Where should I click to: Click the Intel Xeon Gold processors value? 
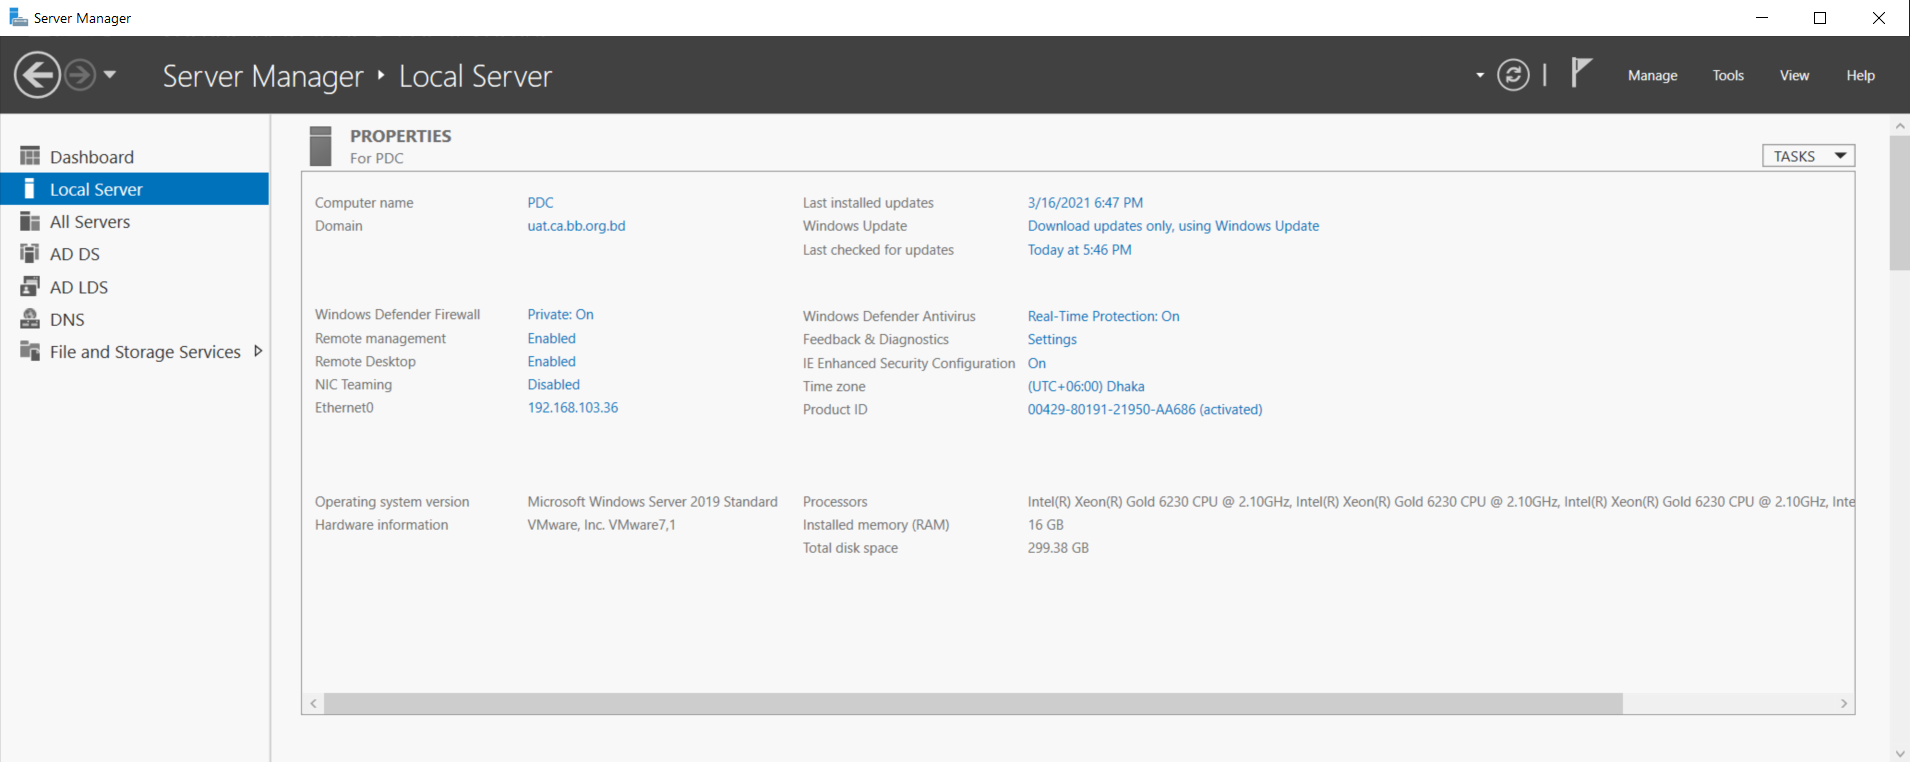[1440, 502]
